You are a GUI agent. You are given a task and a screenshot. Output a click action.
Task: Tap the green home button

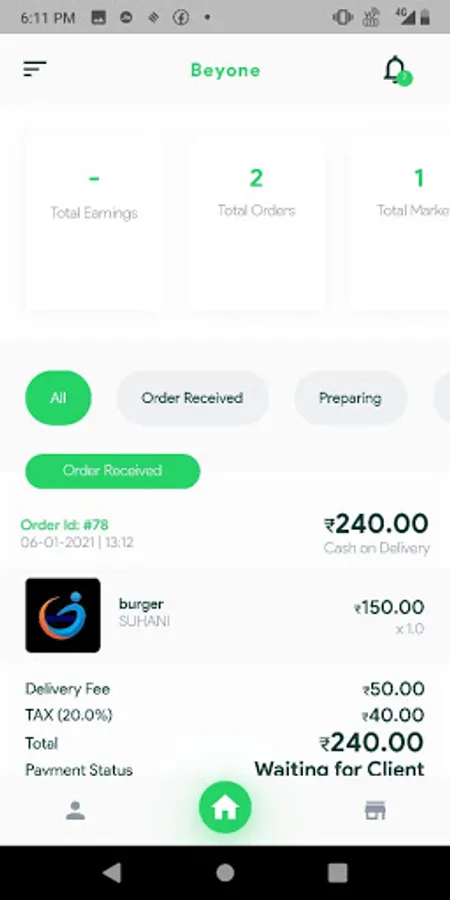[225, 808]
